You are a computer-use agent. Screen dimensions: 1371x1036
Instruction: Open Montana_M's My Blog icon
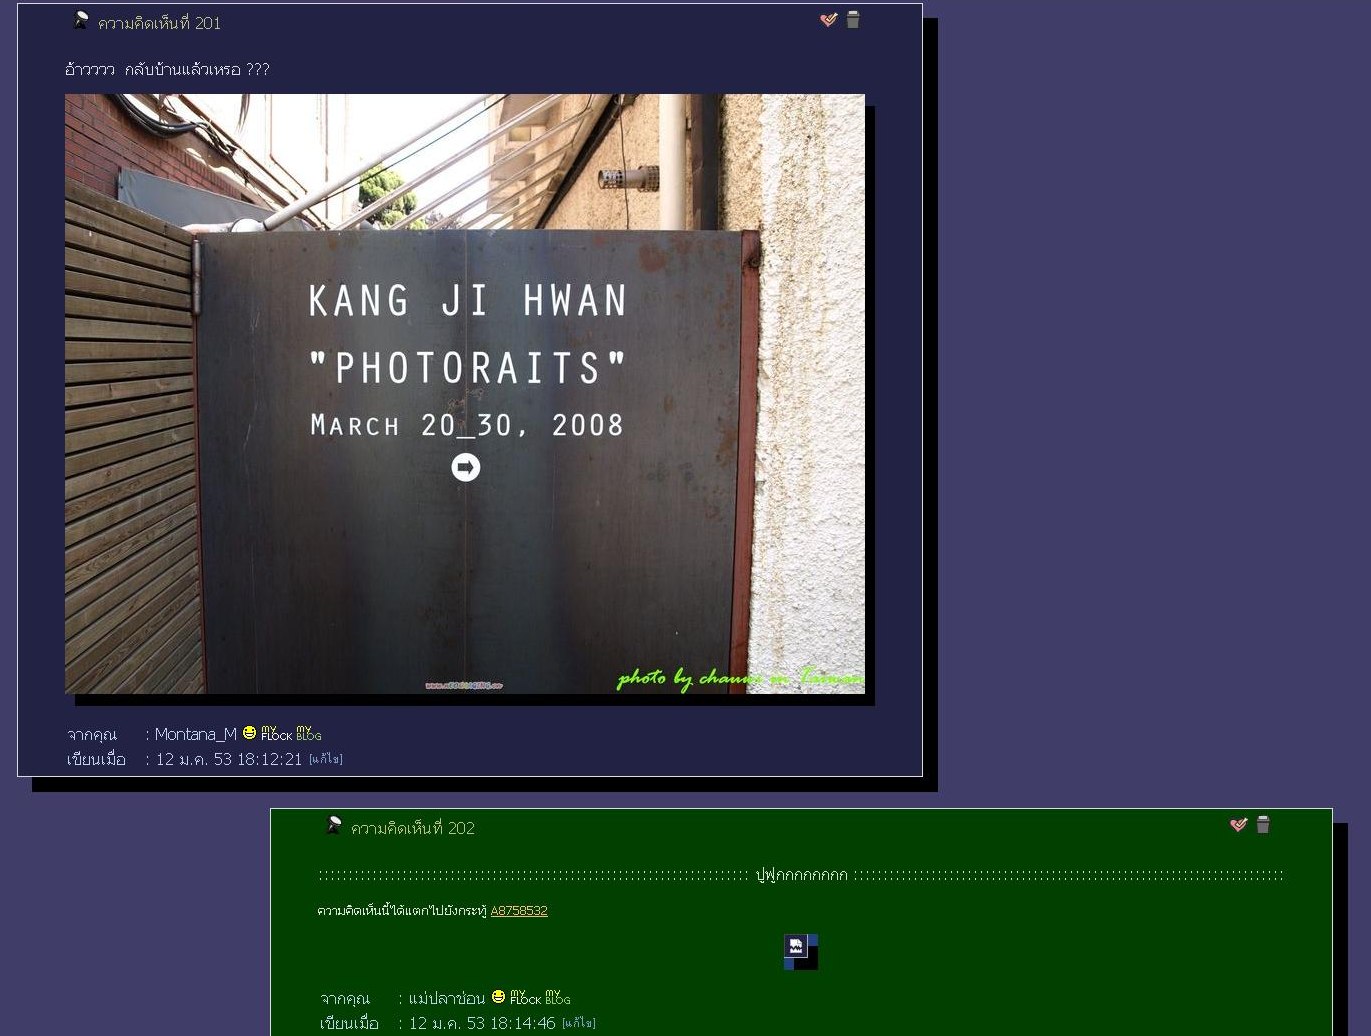pos(308,733)
